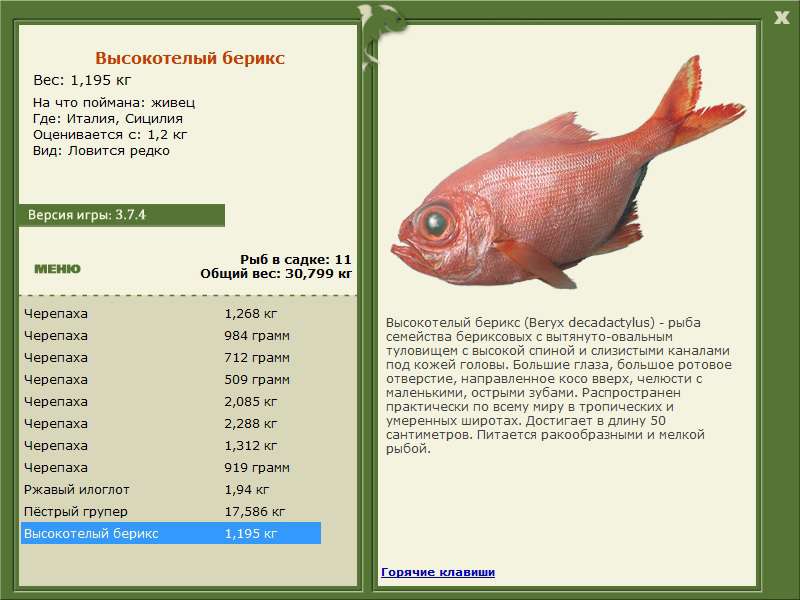Click the Рыб в садке counter
This screenshot has height=600, width=800.
295,258
